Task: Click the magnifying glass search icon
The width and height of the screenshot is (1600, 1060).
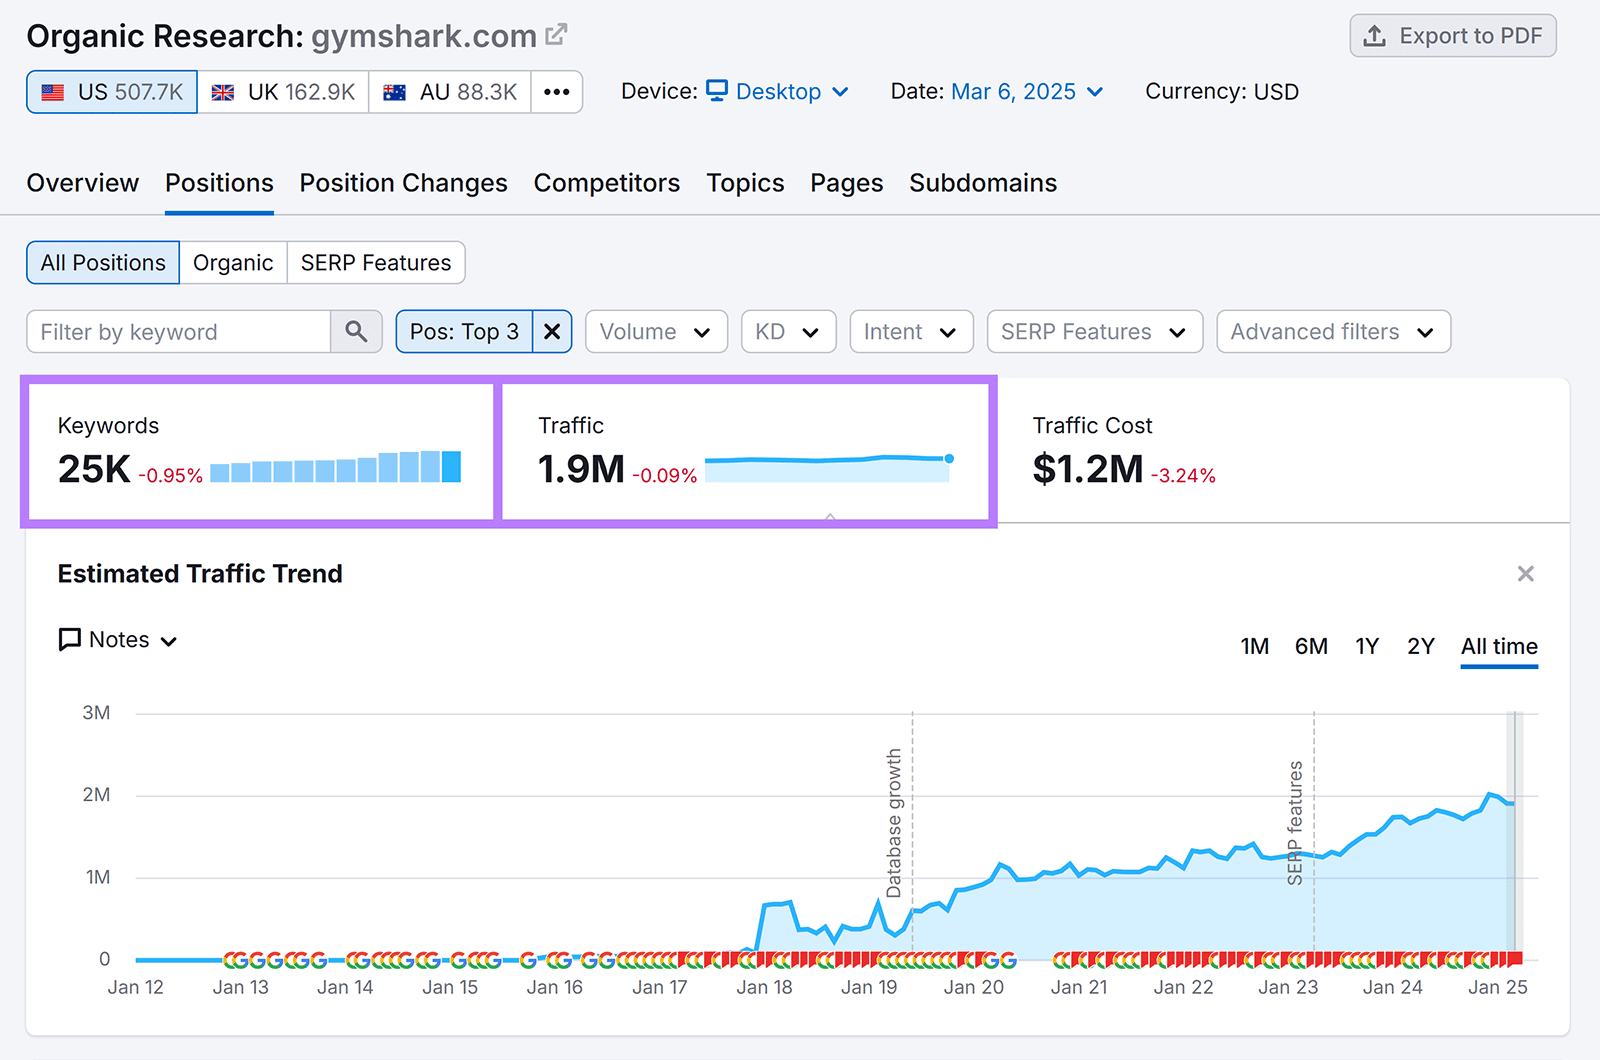Action: [x=356, y=331]
